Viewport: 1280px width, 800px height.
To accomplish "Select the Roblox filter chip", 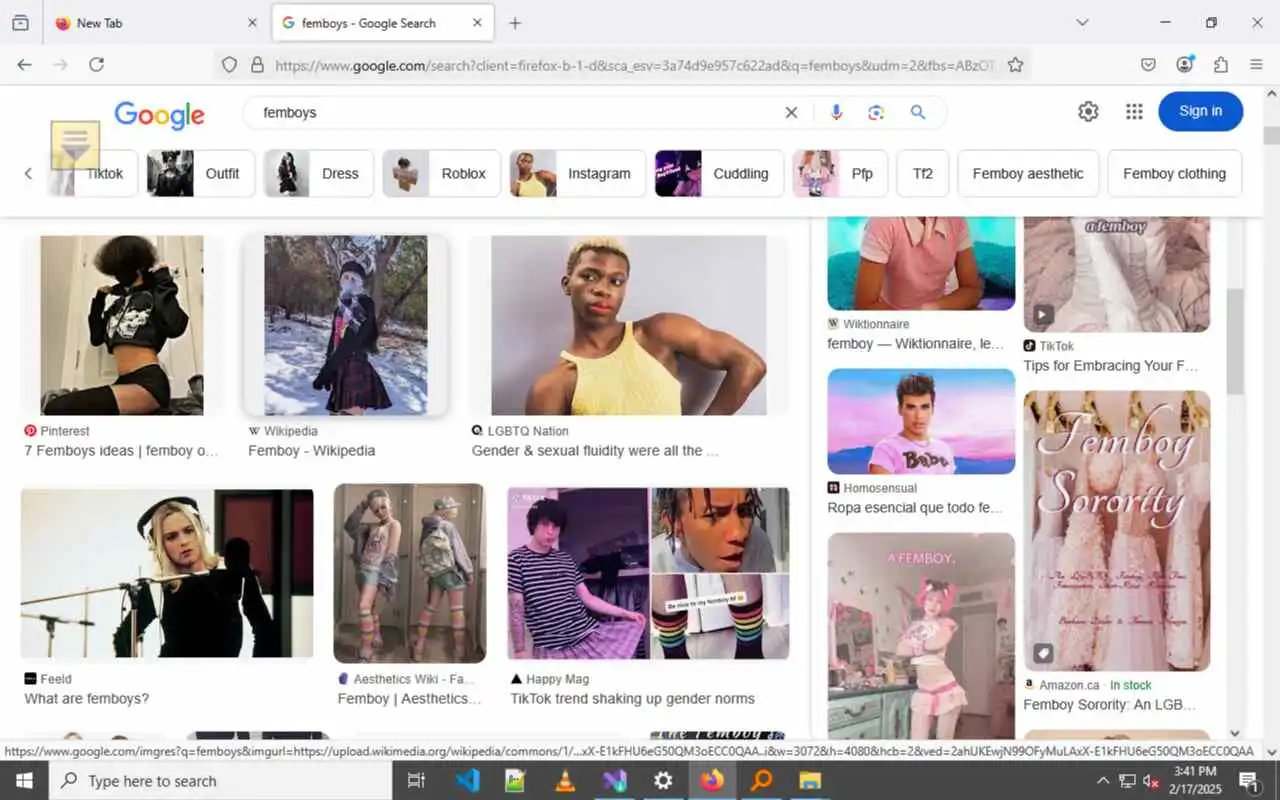I will pyautogui.click(x=441, y=174).
